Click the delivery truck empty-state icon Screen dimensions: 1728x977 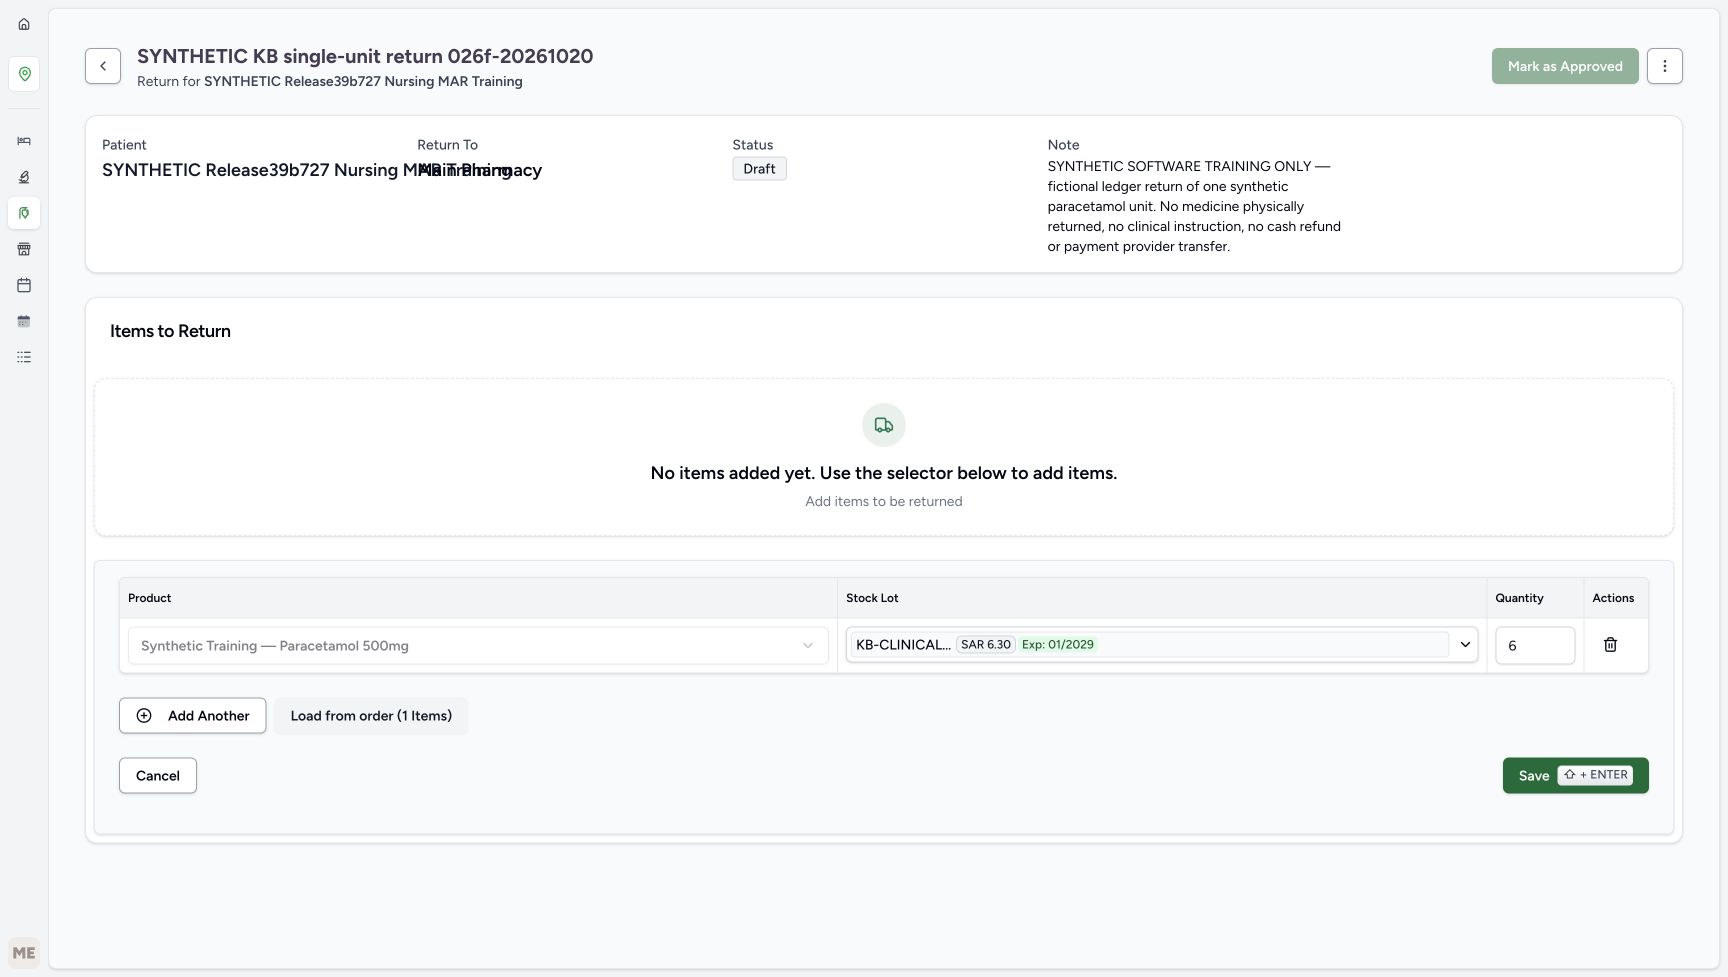(x=884, y=425)
